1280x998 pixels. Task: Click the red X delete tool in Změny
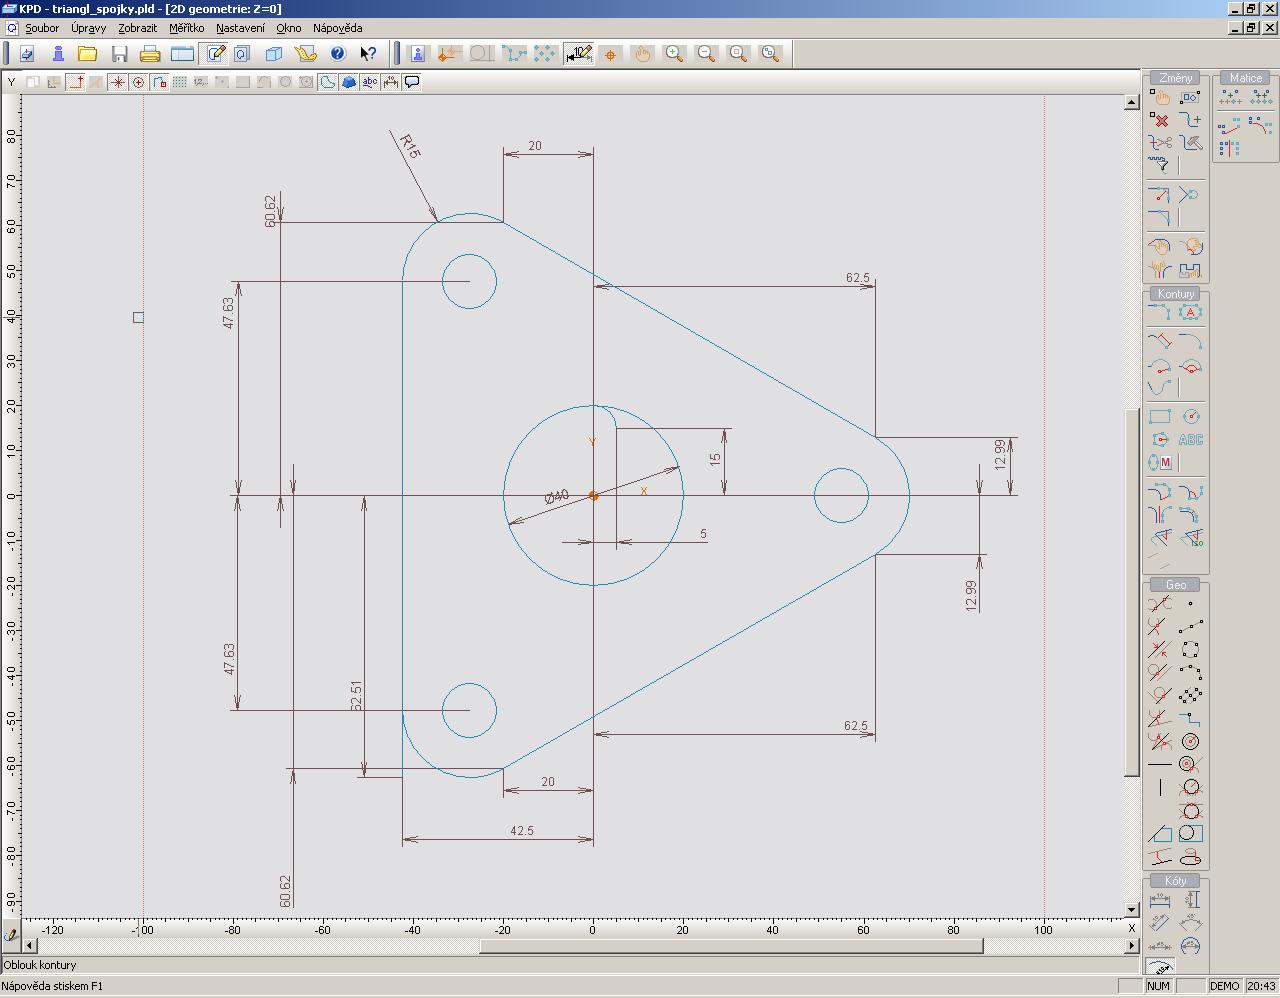(x=1160, y=120)
